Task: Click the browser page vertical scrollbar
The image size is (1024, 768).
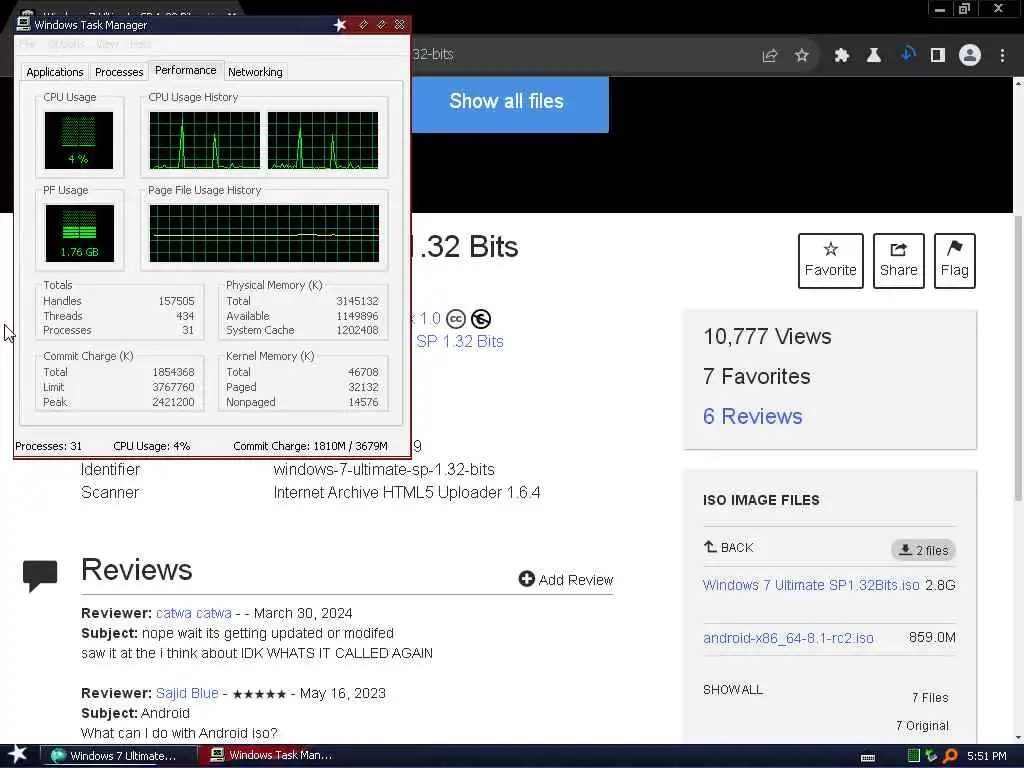Action: (x=1018, y=358)
